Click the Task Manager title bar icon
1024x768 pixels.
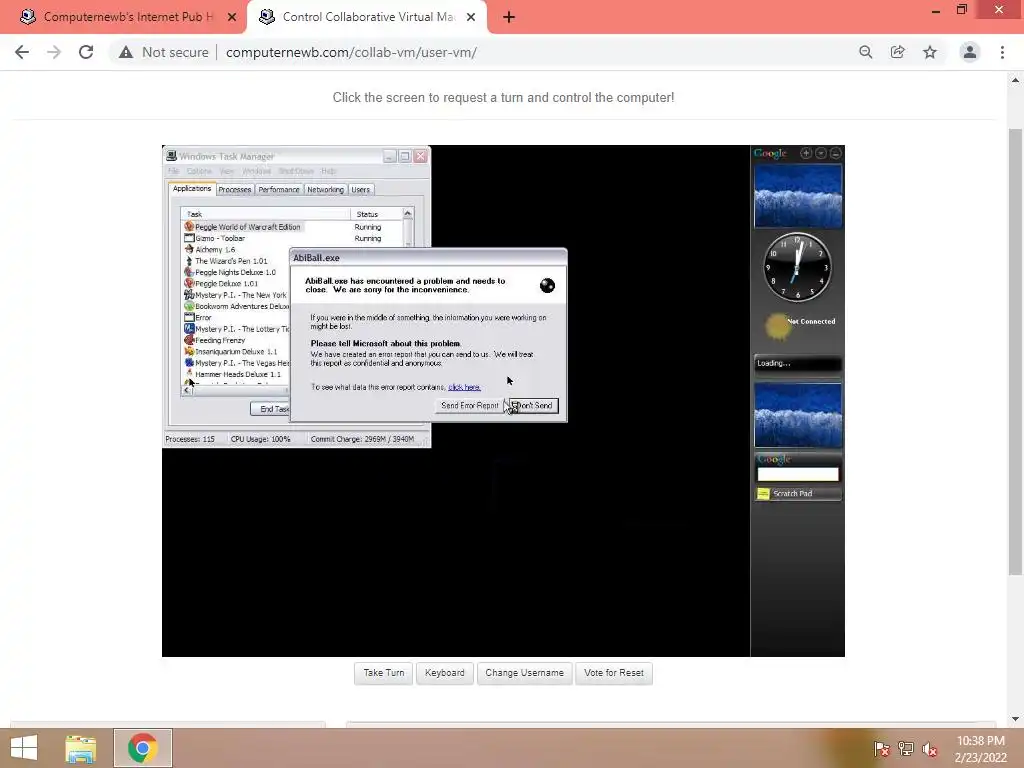(171, 156)
